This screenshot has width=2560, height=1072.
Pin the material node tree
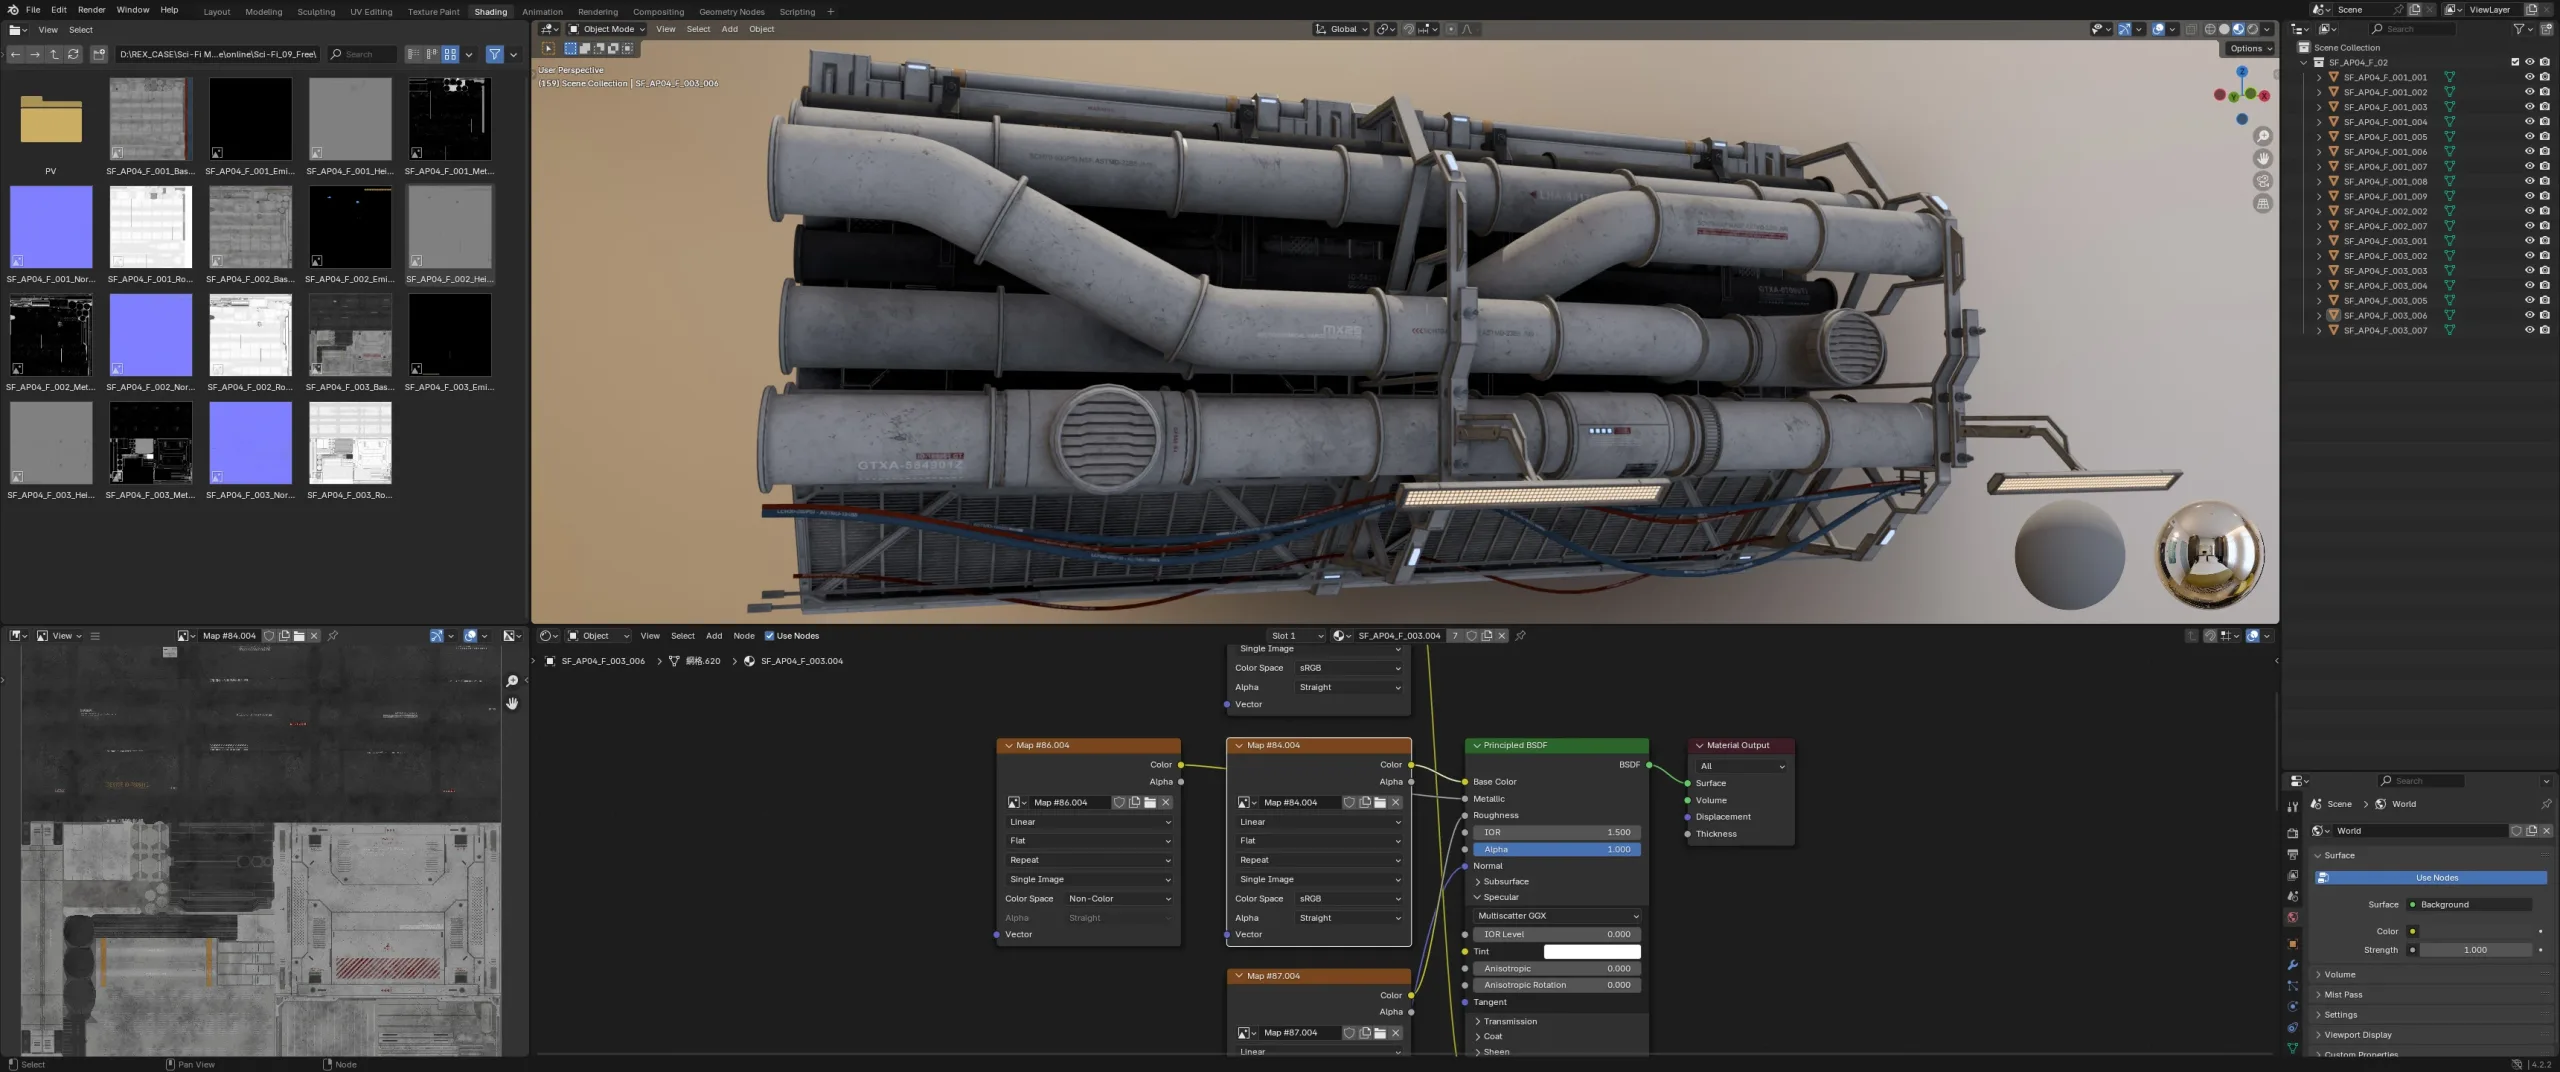(1520, 636)
